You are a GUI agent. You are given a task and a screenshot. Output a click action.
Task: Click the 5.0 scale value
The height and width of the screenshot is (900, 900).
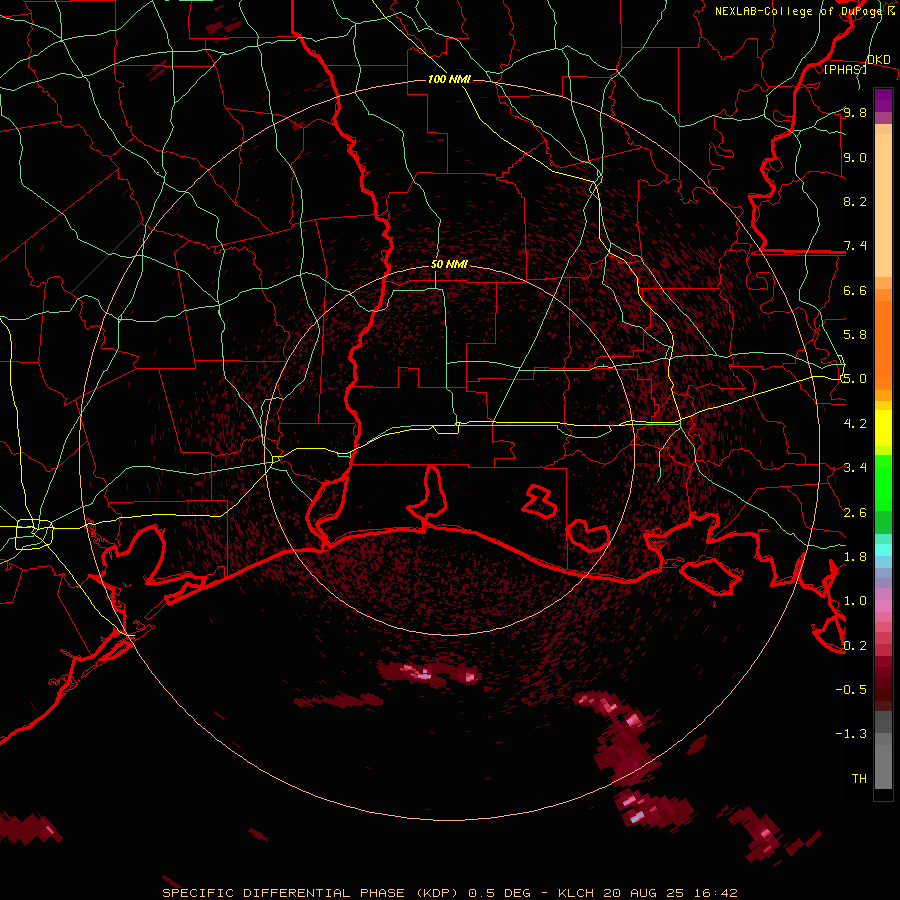(x=855, y=379)
